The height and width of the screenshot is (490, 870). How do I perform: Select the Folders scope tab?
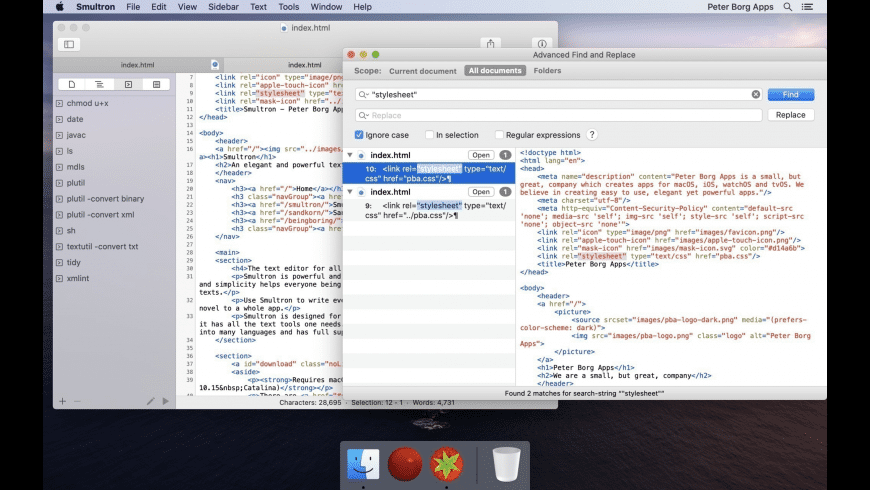coord(547,71)
